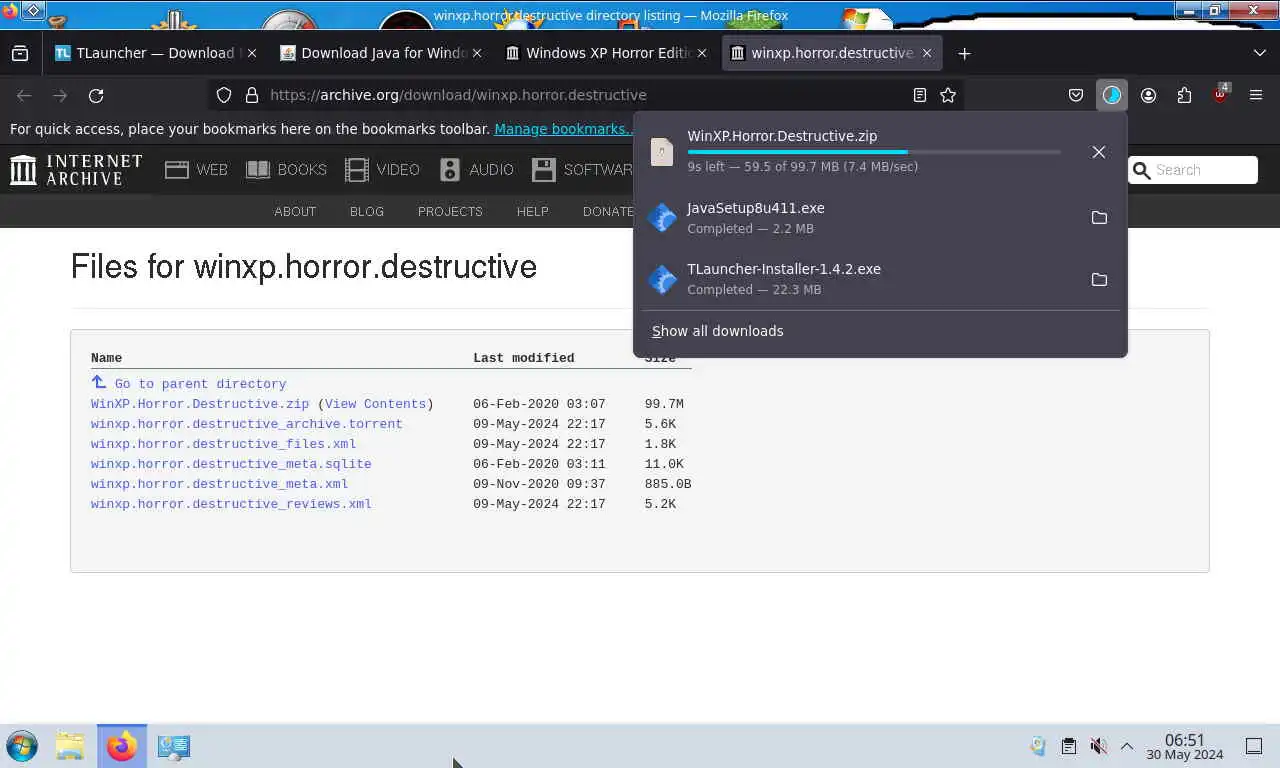This screenshot has width=1280, height=768.
Task: Show all downloads
Action: [717, 331]
